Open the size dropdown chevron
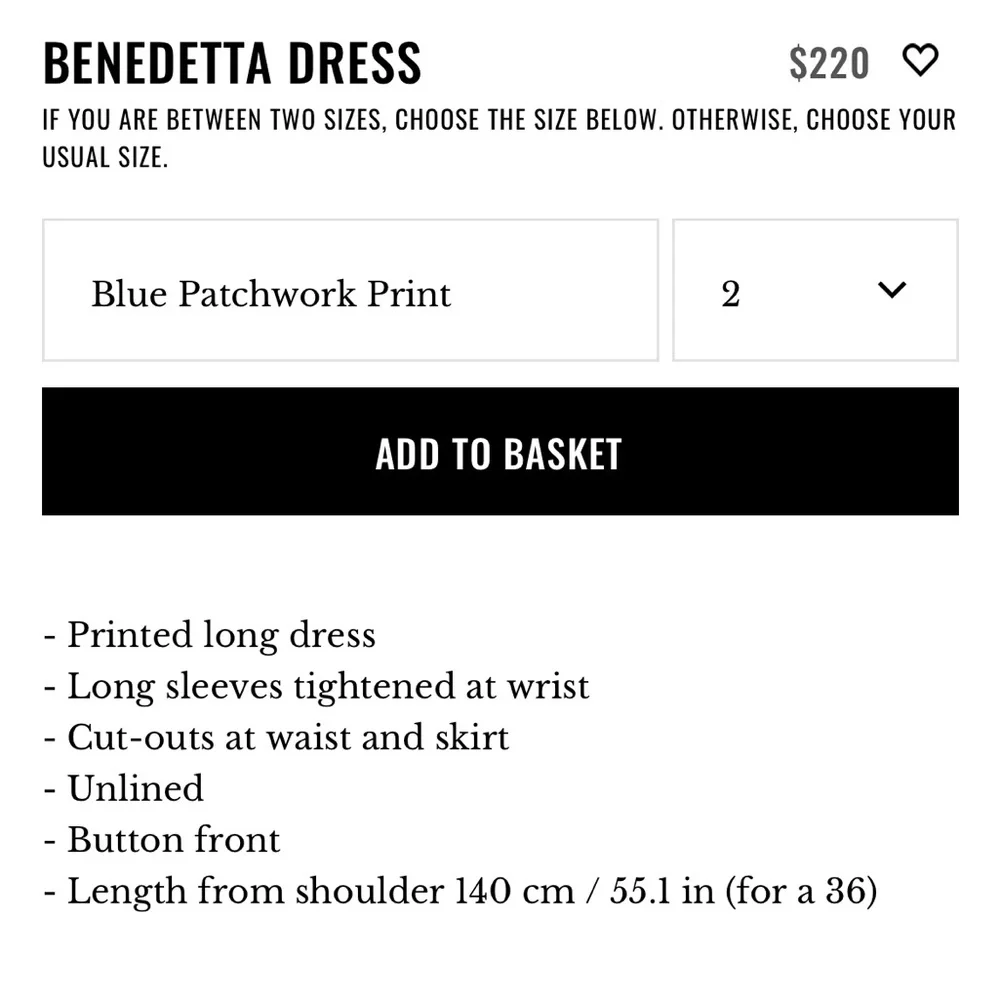The image size is (1000, 1000). coord(890,291)
